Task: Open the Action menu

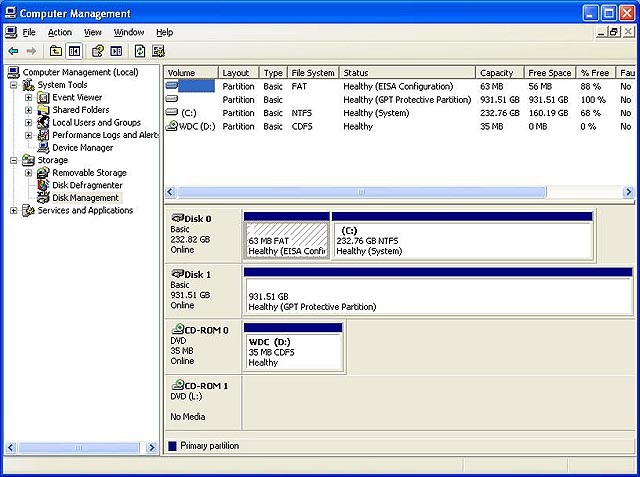Action: click(x=60, y=32)
